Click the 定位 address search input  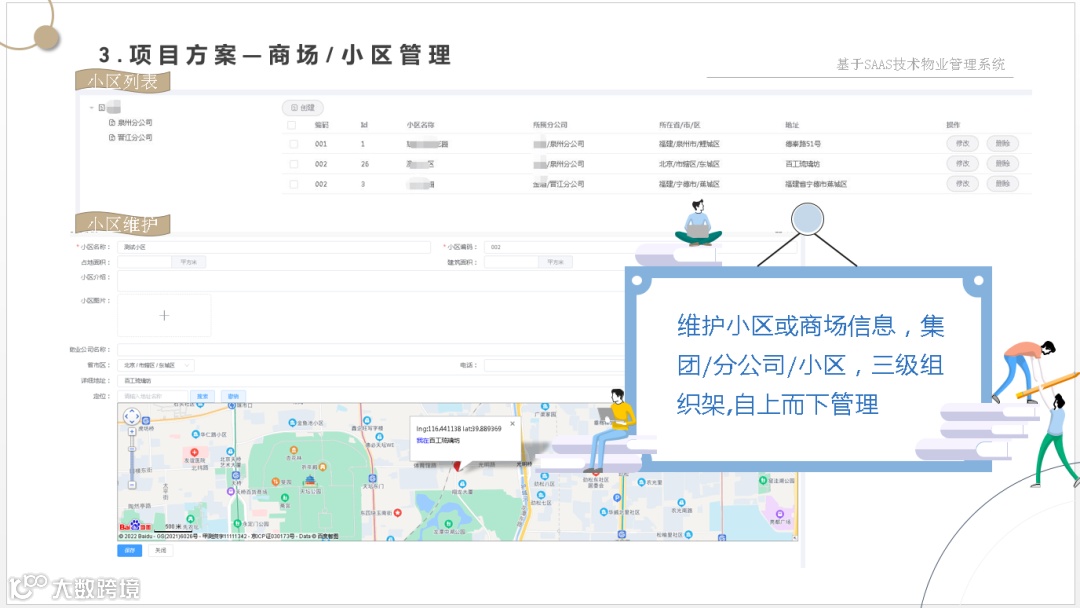152,397
